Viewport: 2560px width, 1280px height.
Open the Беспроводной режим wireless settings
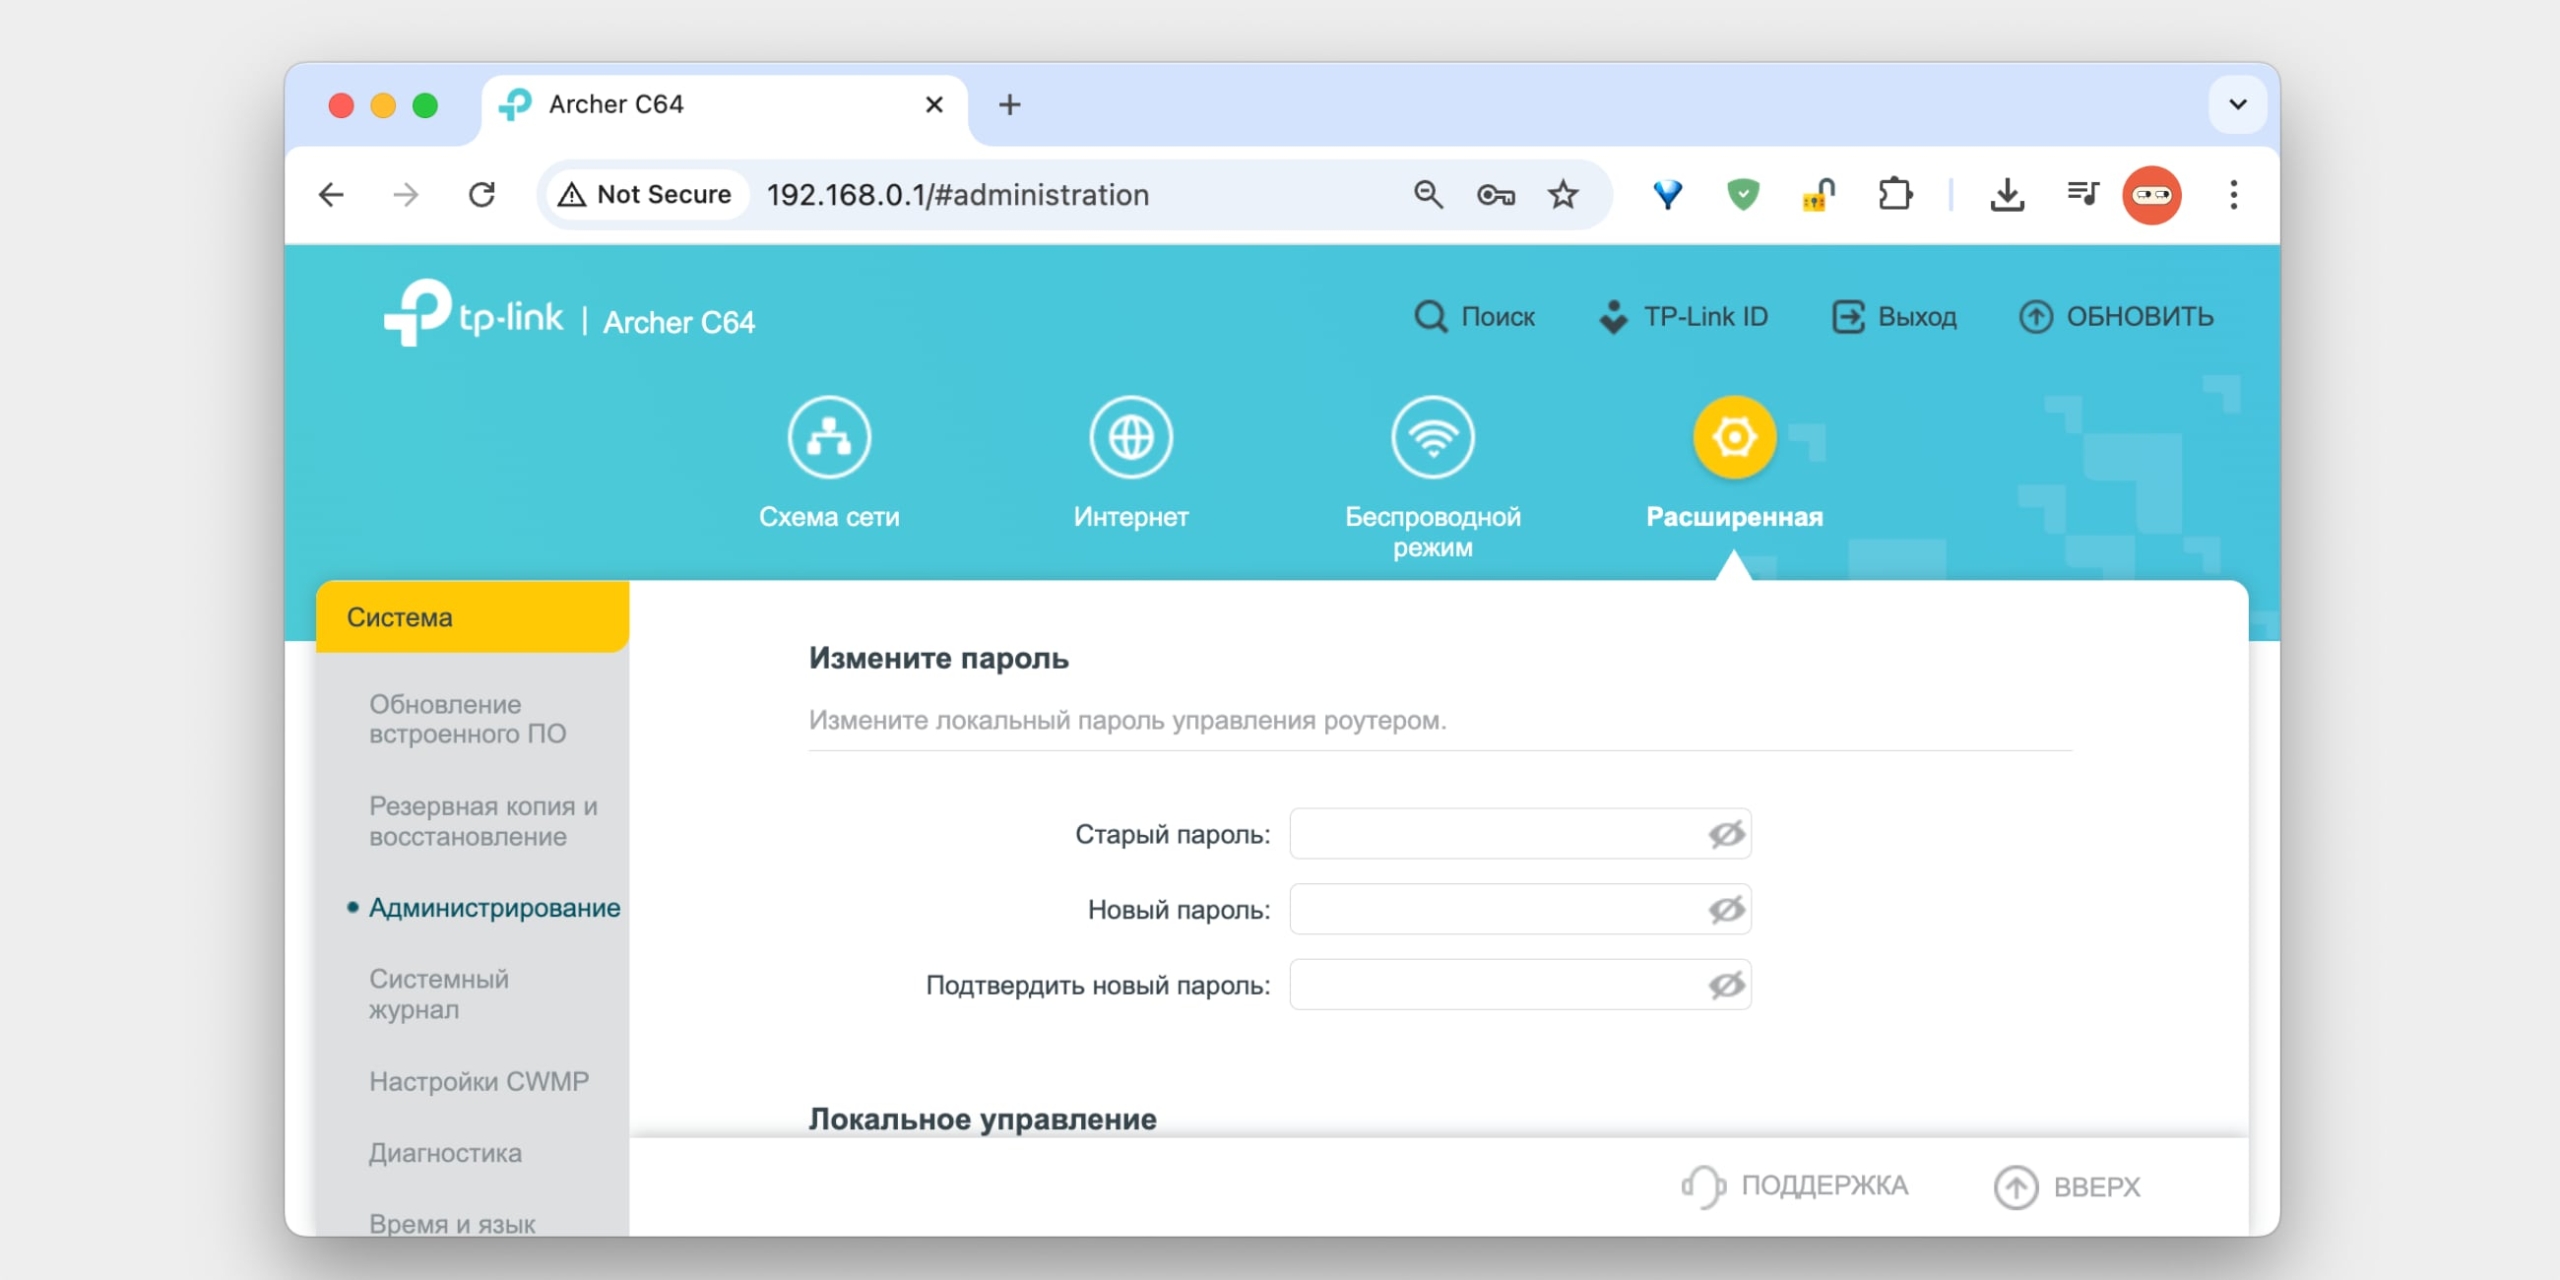[1434, 436]
